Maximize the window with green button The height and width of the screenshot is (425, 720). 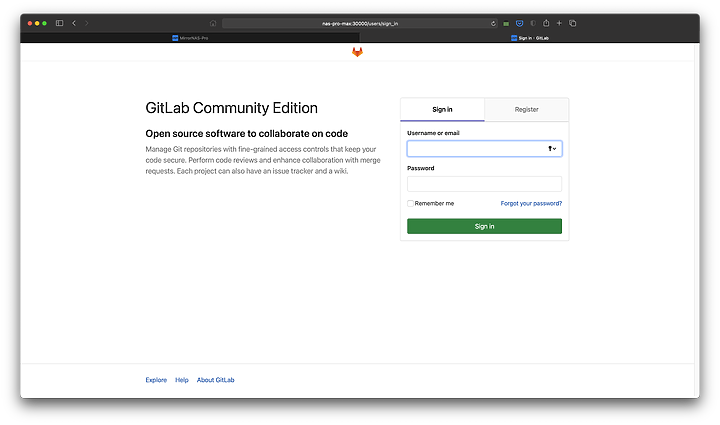click(x=45, y=23)
